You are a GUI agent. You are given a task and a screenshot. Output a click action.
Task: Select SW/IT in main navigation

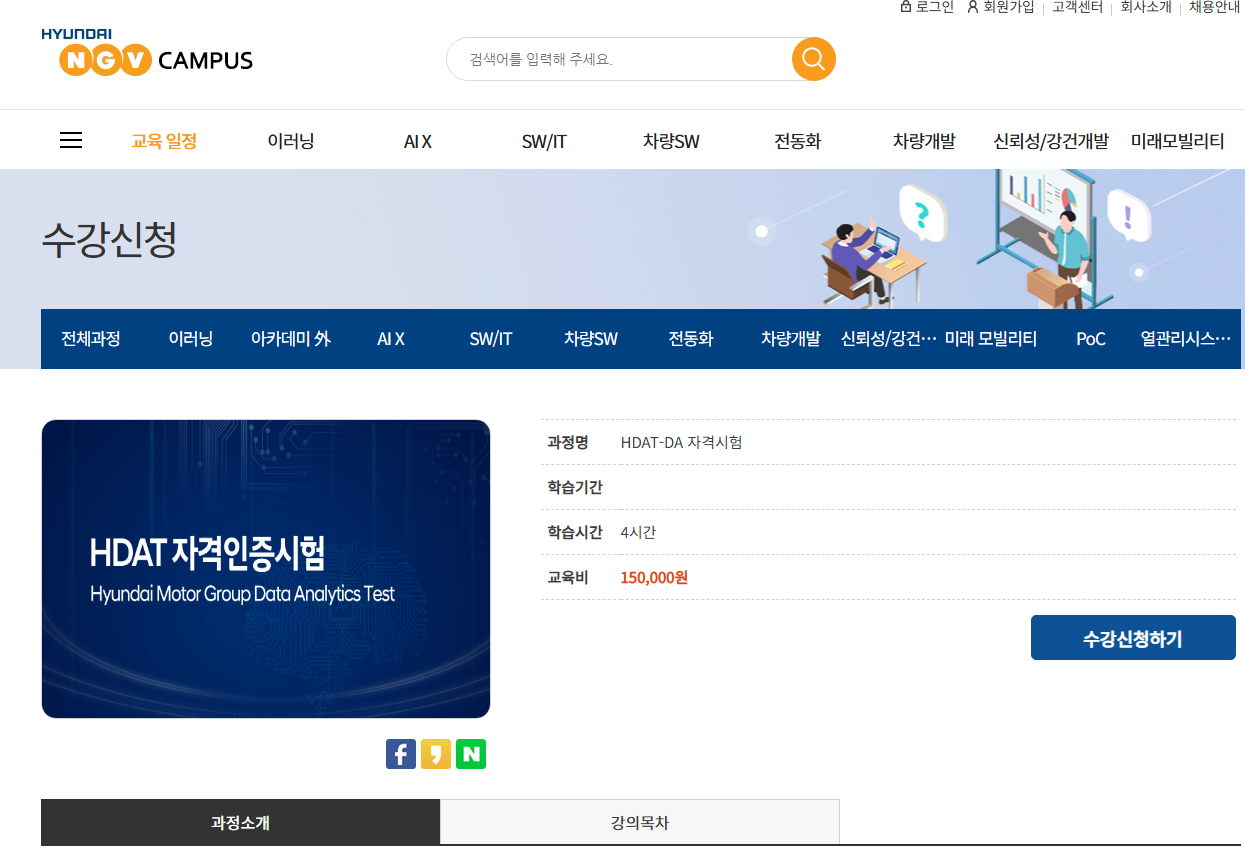click(544, 141)
